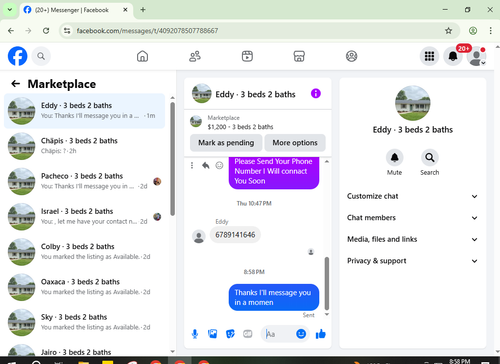Click the Mark as pending button
This screenshot has height=364, width=500.
[226, 143]
